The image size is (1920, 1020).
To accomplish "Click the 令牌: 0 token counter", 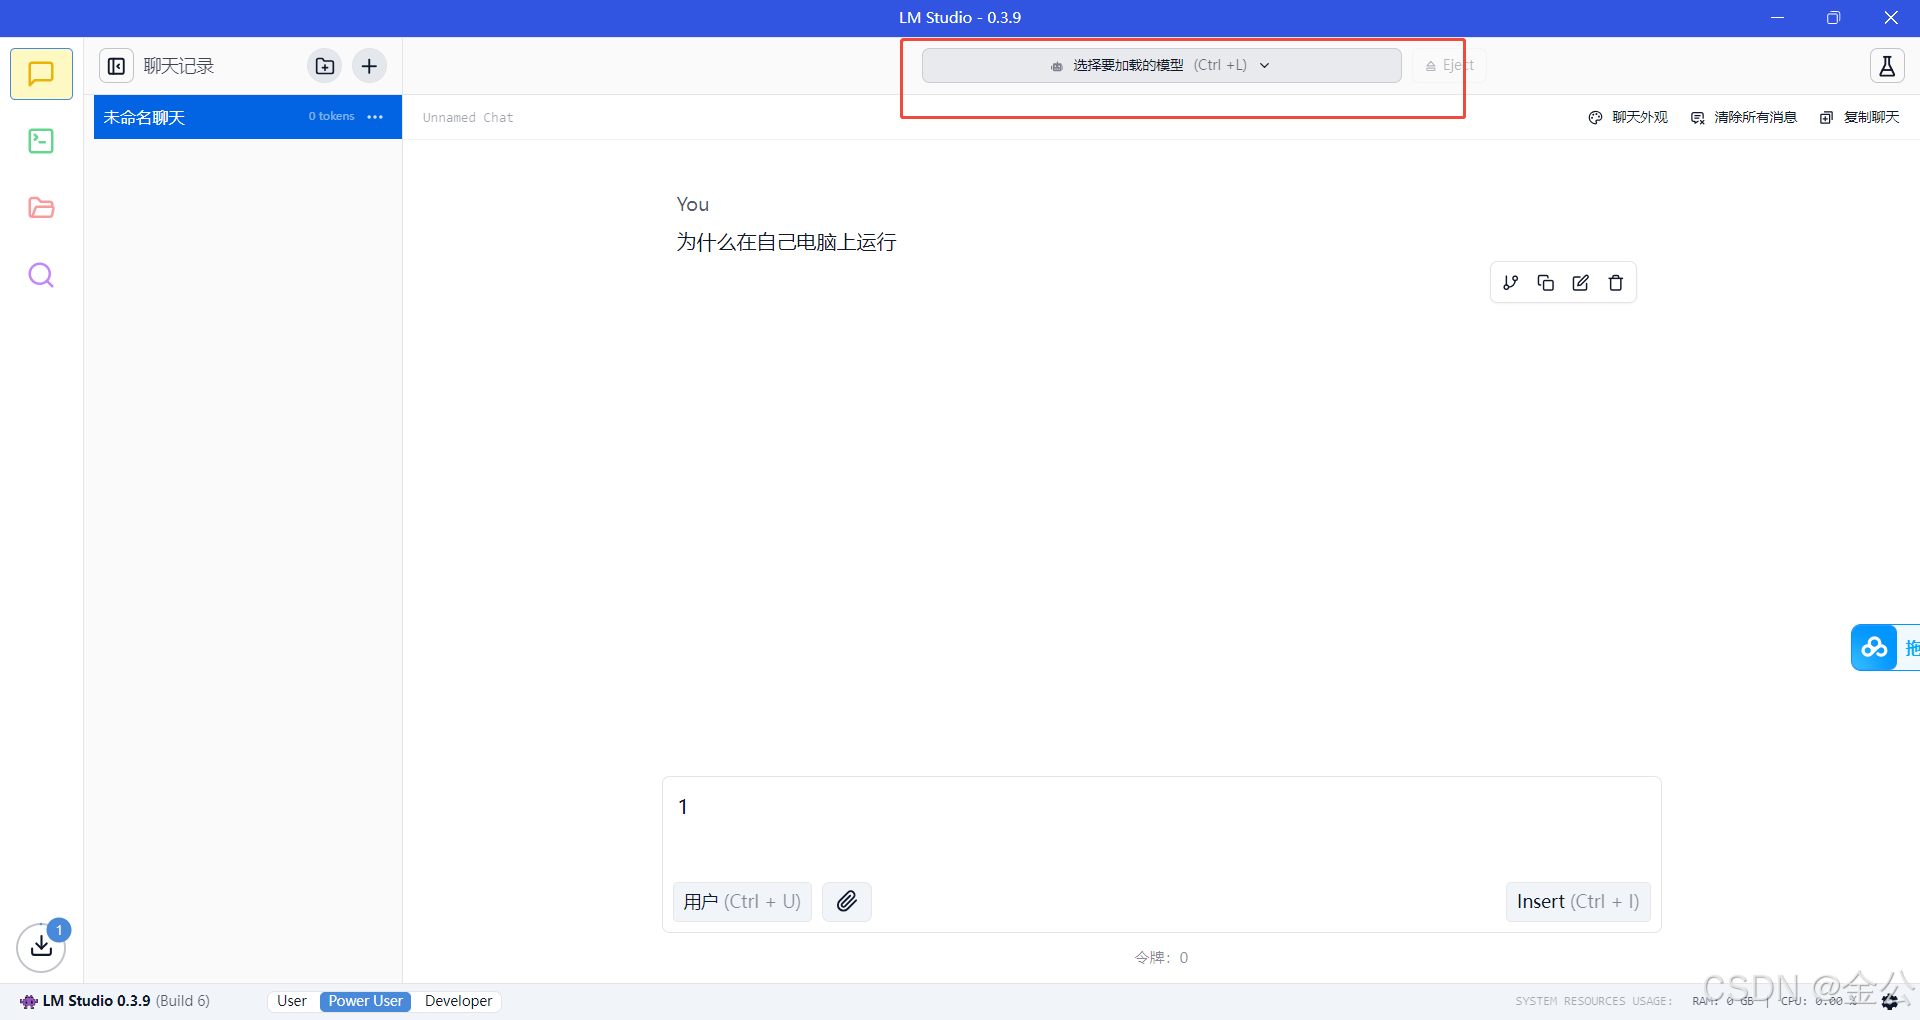I will coord(1161,957).
